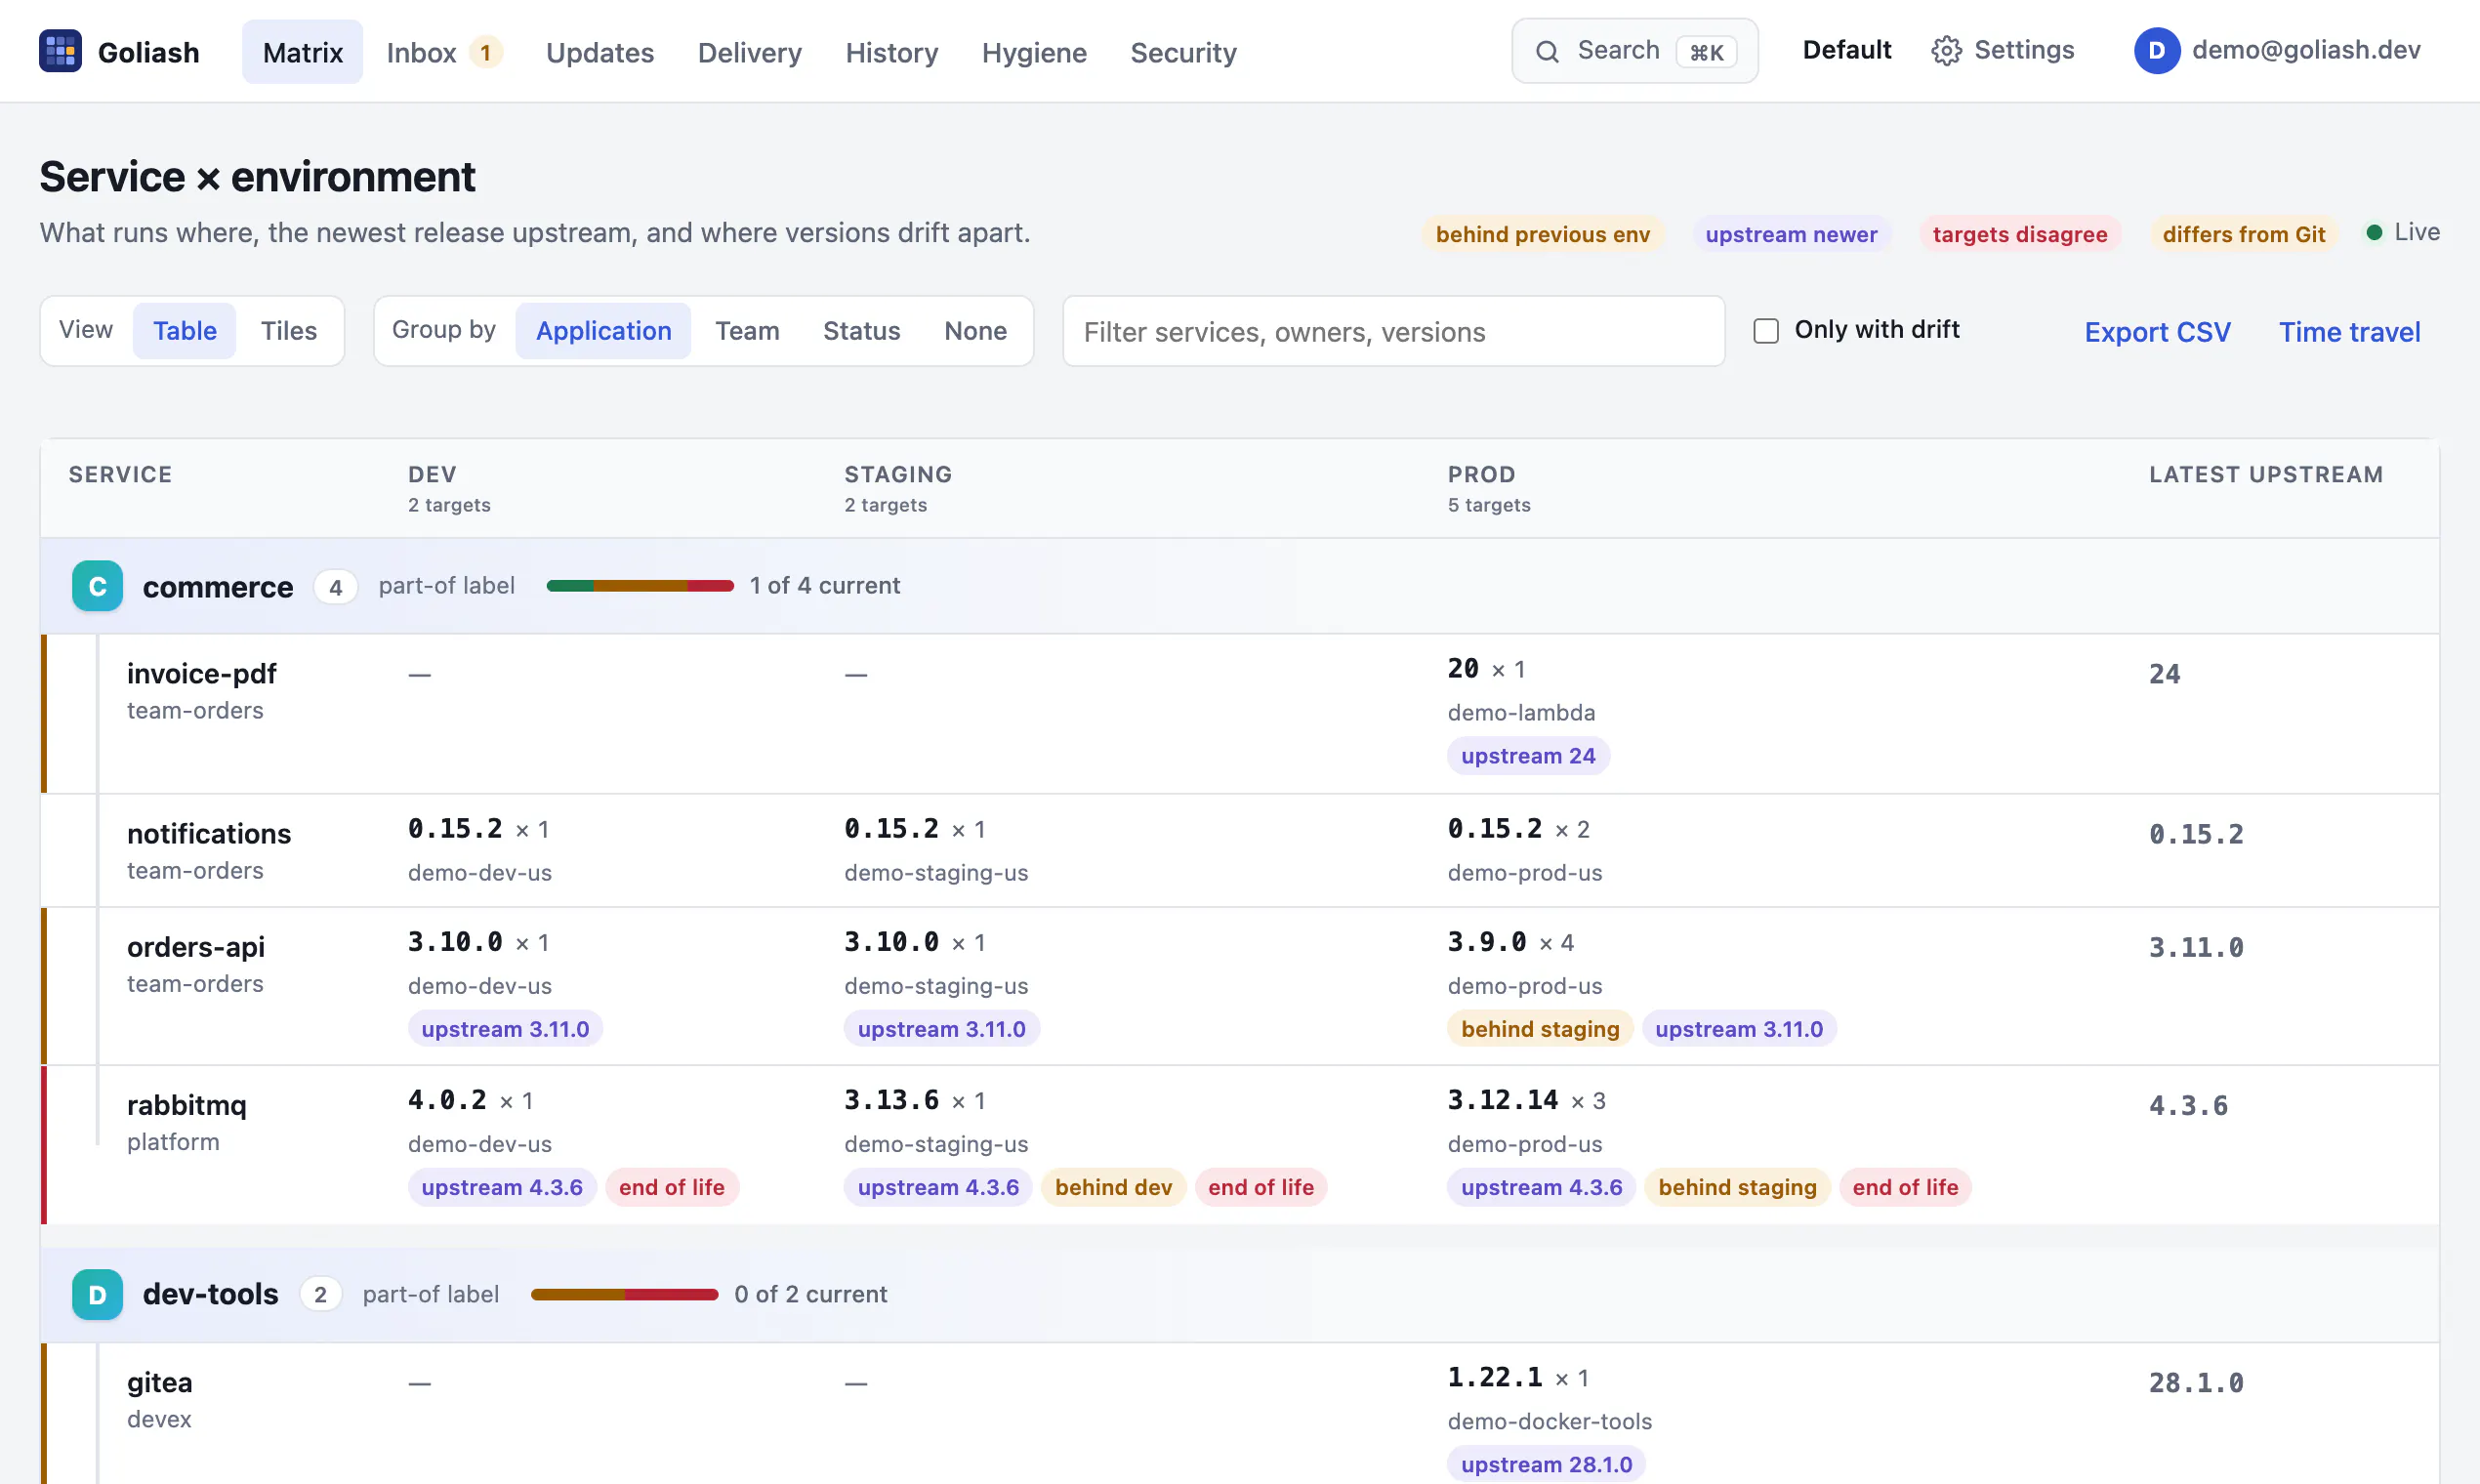Click rabbitmq staging 'behind dev' tag
The width and height of the screenshot is (2480, 1484).
point(1112,1187)
